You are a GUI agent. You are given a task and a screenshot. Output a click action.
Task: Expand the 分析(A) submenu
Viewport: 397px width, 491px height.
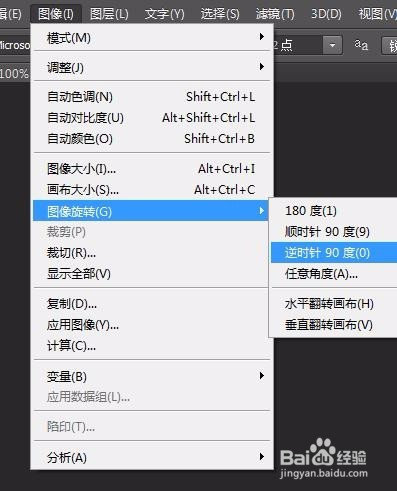click(152, 457)
